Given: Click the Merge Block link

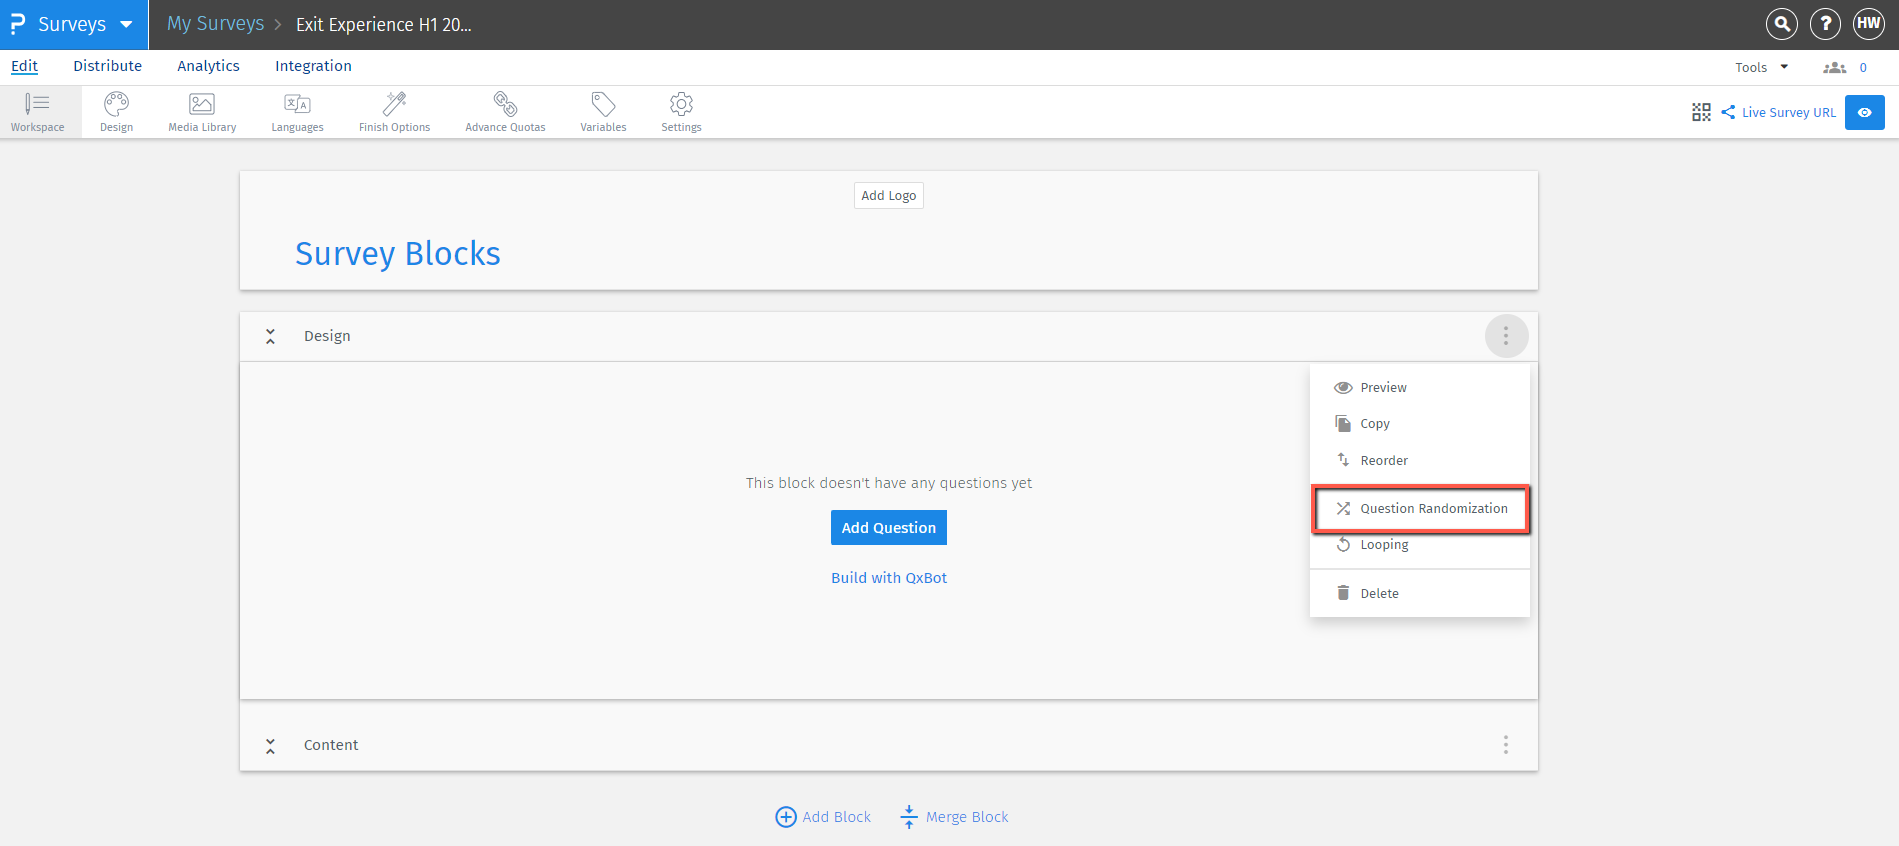Looking at the screenshot, I should pyautogui.click(x=954, y=817).
